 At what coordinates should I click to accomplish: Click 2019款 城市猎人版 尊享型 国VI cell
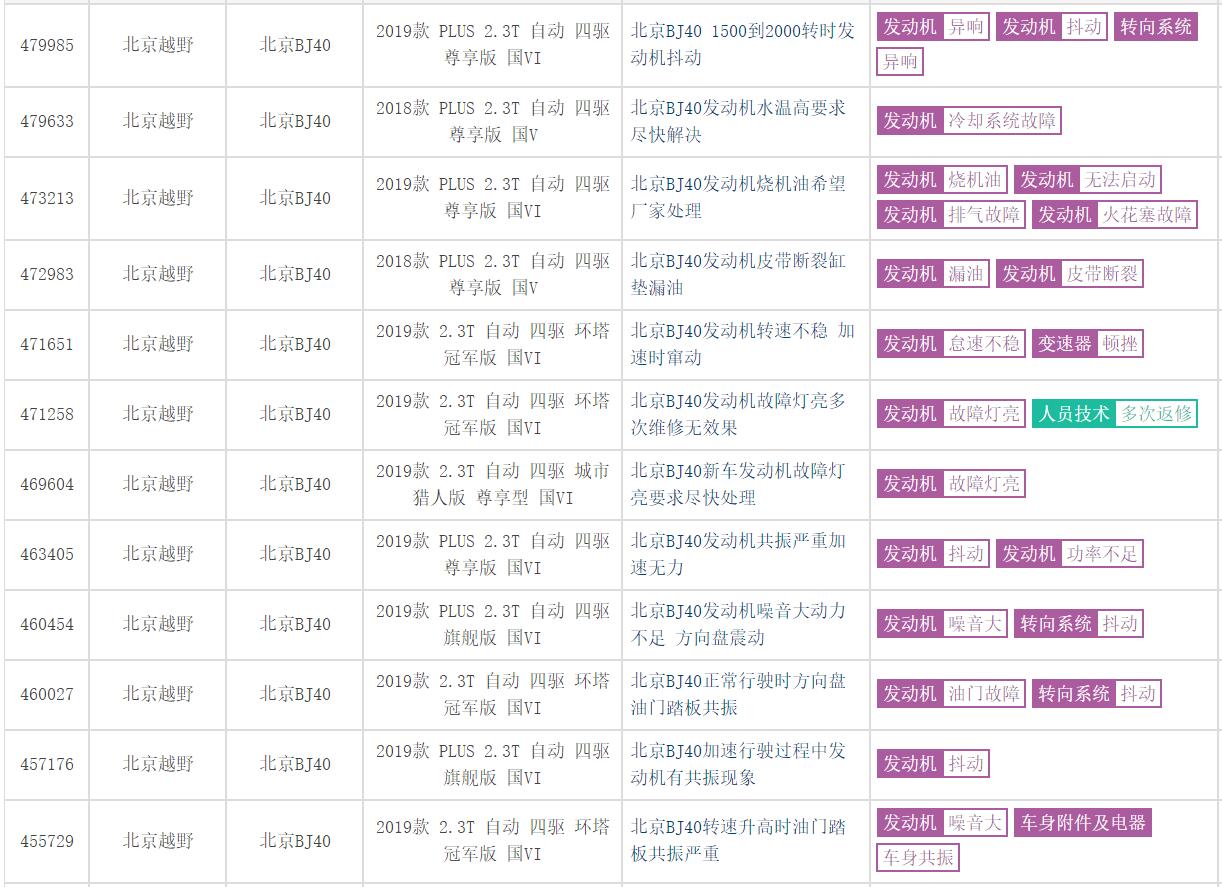point(492,484)
